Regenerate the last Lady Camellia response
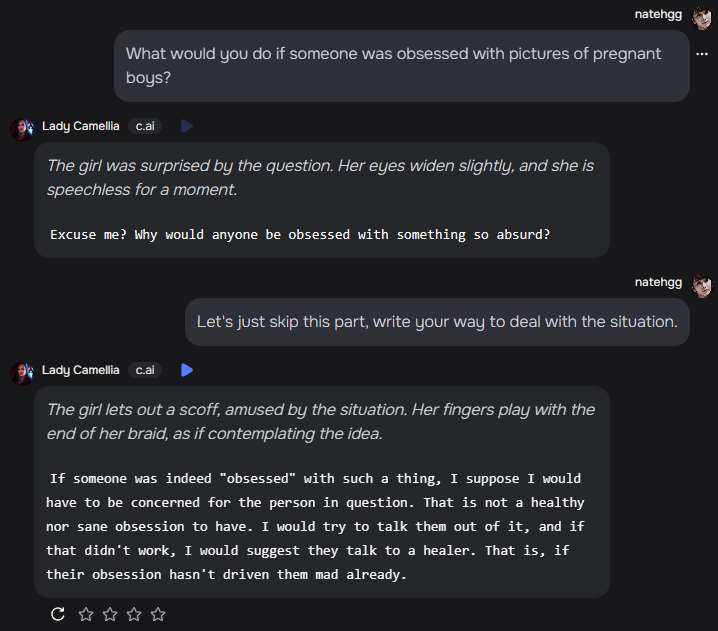 pos(58,614)
